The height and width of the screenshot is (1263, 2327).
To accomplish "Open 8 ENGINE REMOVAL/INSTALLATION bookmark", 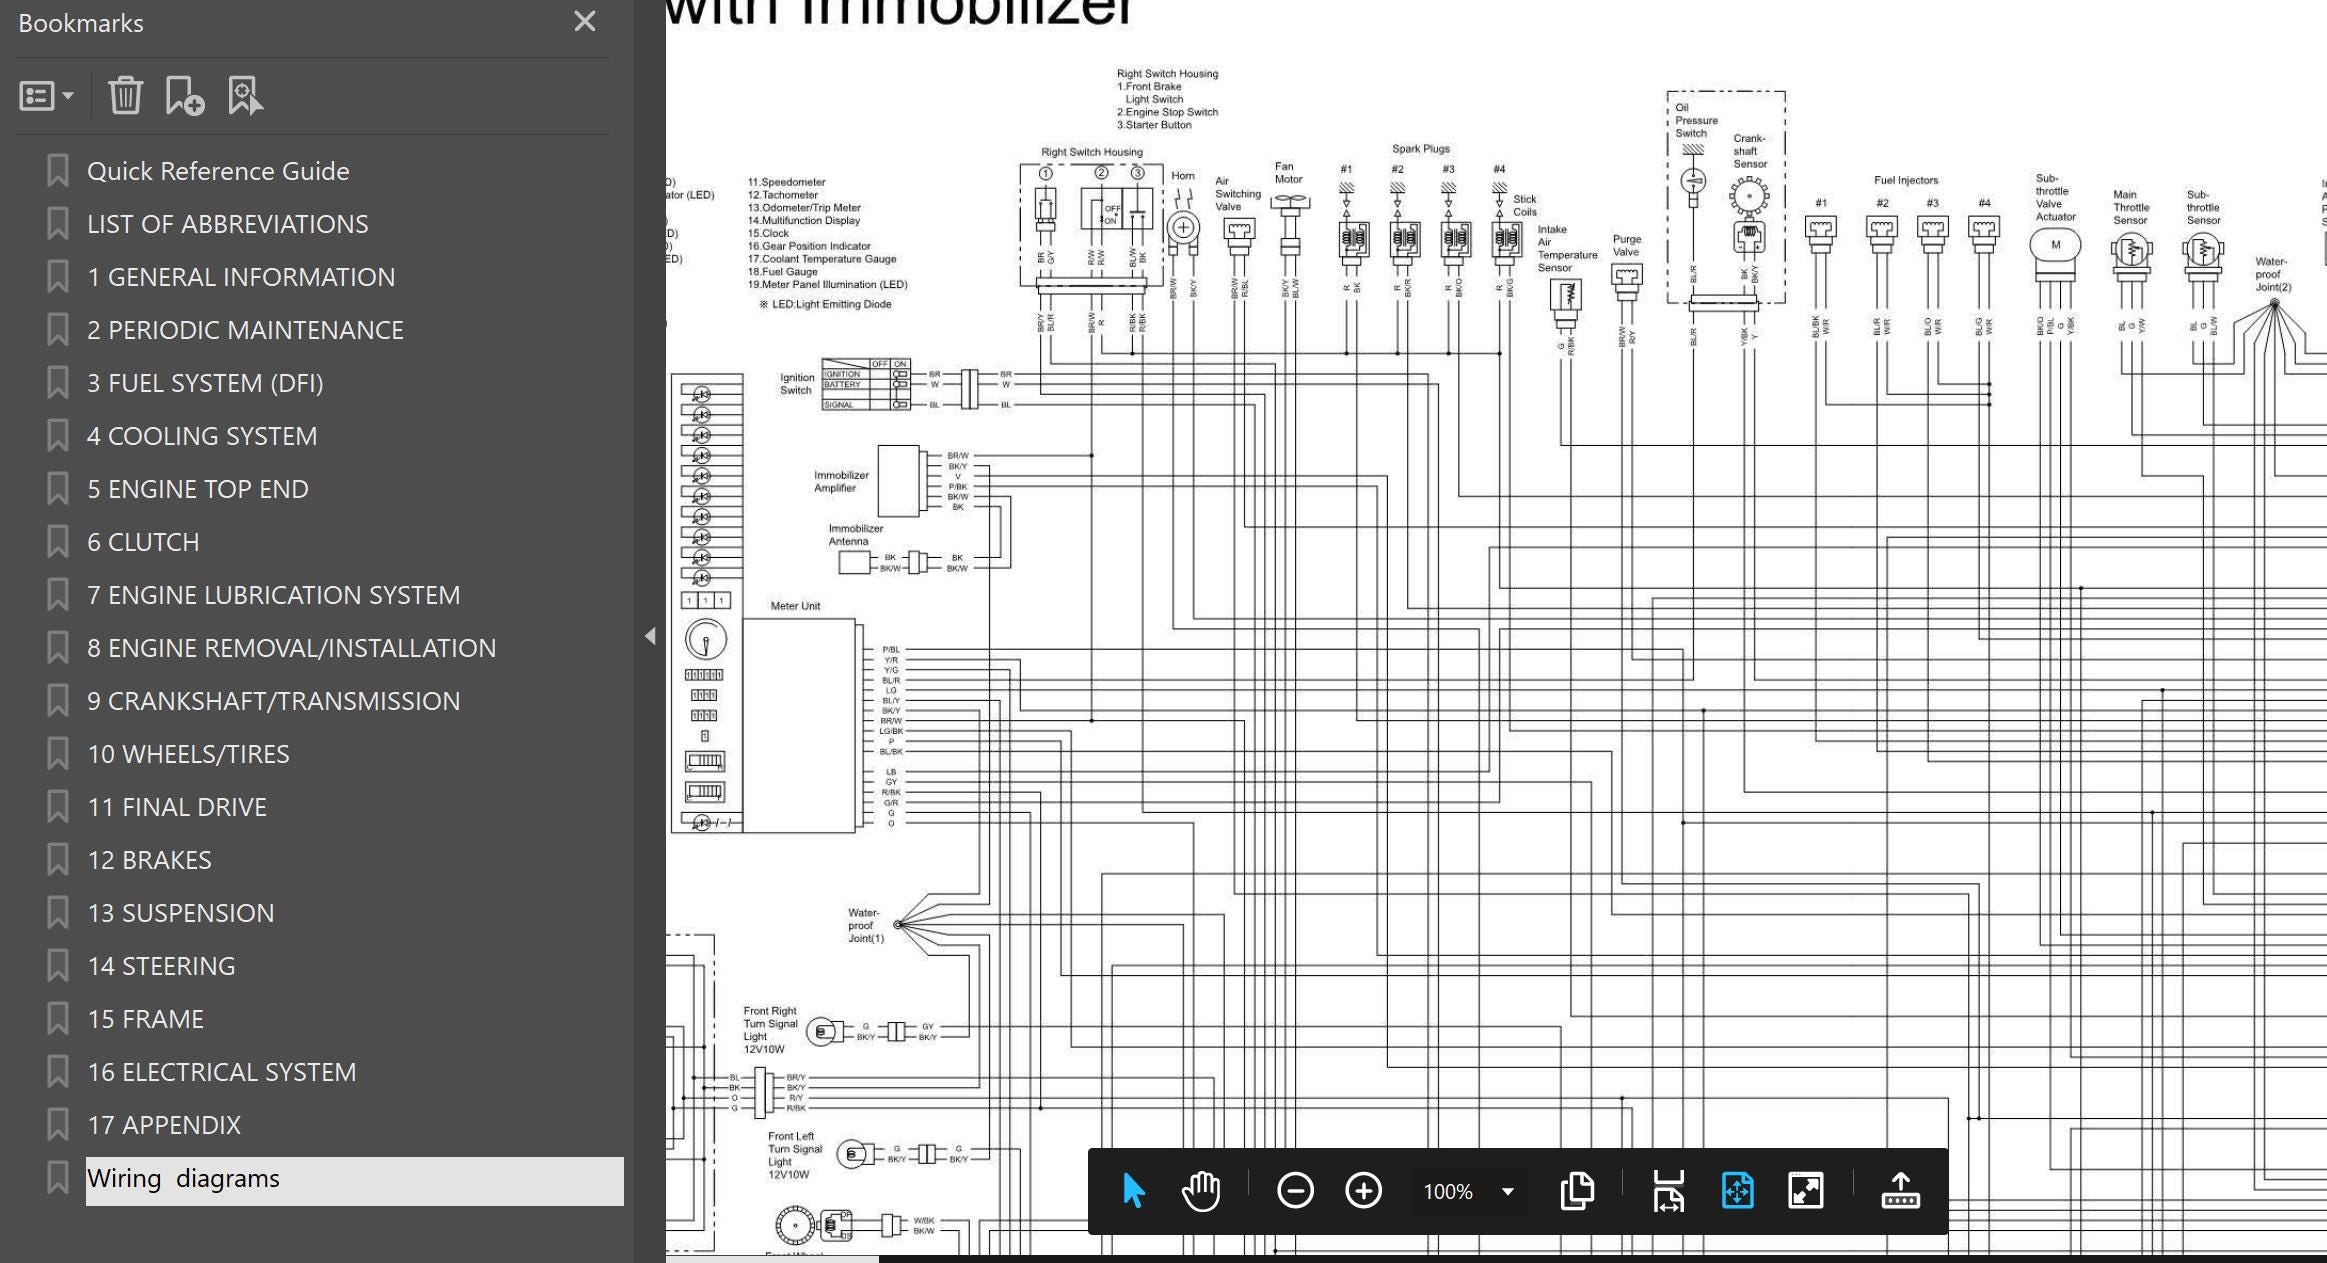I will (291, 648).
